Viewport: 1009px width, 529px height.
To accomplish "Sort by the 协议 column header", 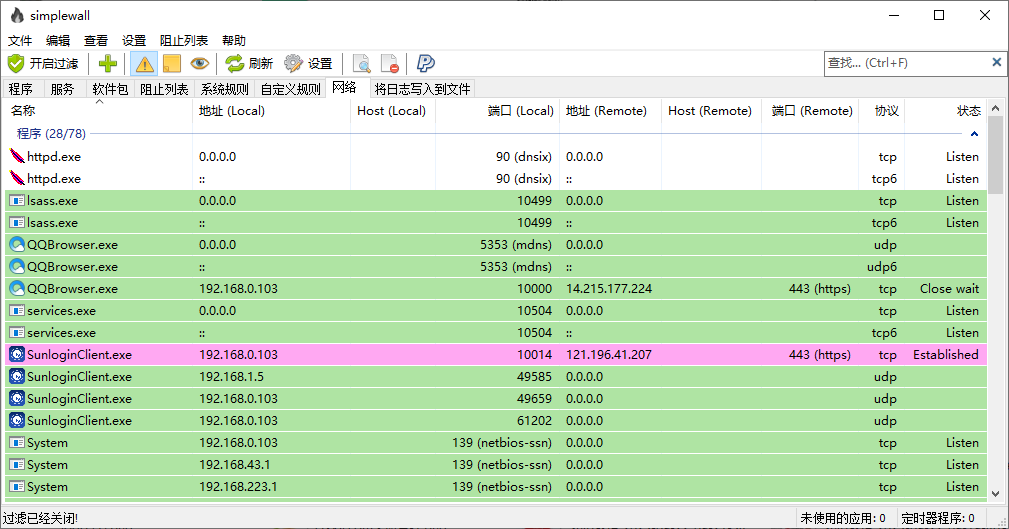I will [x=886, y=111].
